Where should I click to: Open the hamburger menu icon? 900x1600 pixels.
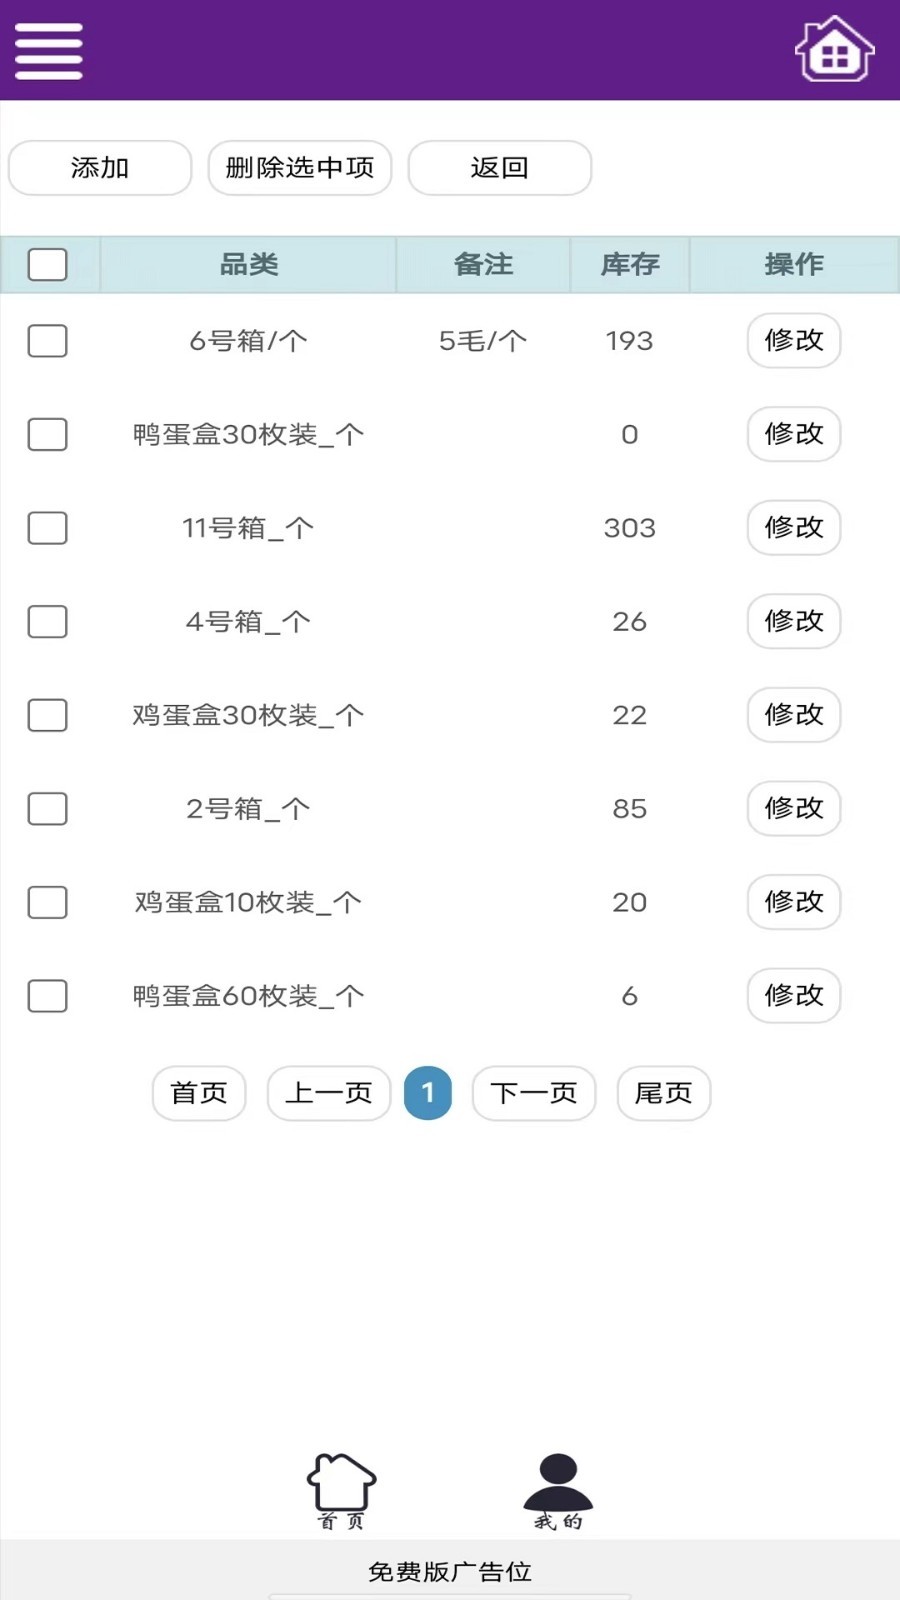click(x=48, y=51)
